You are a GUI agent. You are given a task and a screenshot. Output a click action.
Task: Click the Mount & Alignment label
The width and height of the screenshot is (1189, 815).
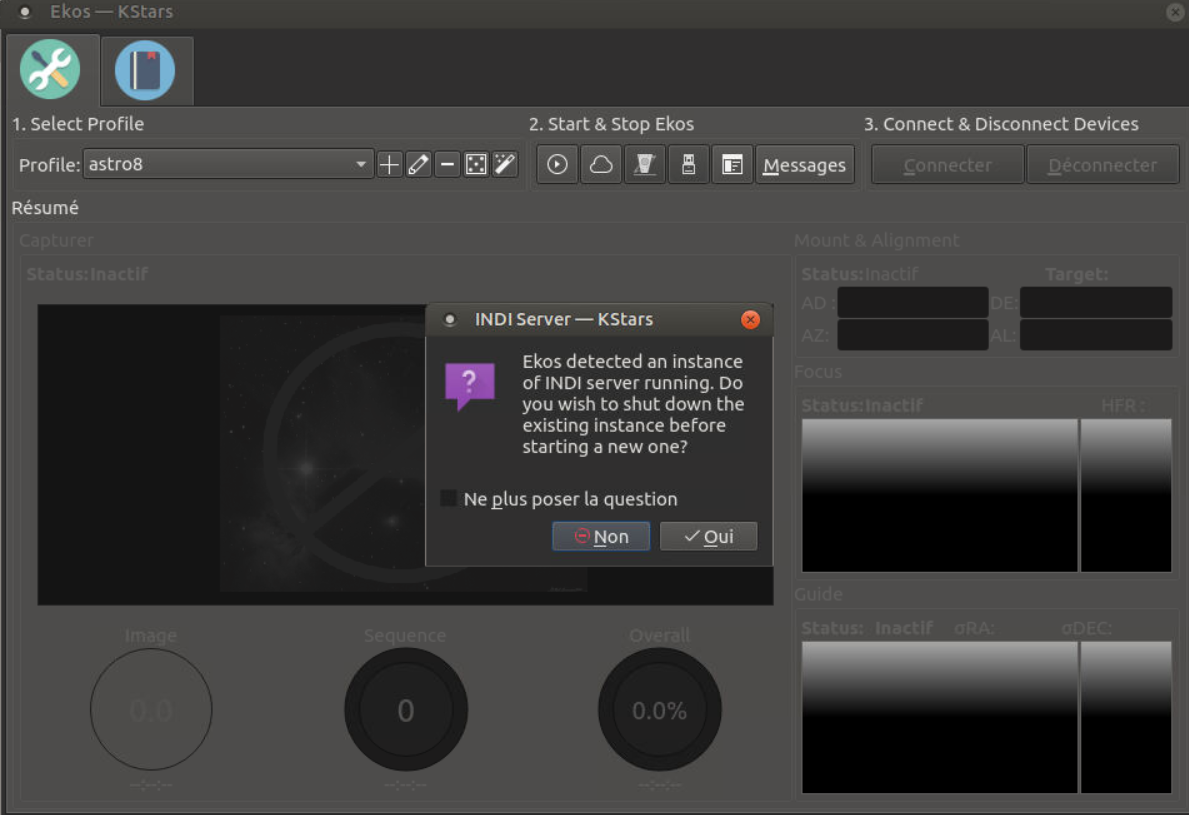877,240
